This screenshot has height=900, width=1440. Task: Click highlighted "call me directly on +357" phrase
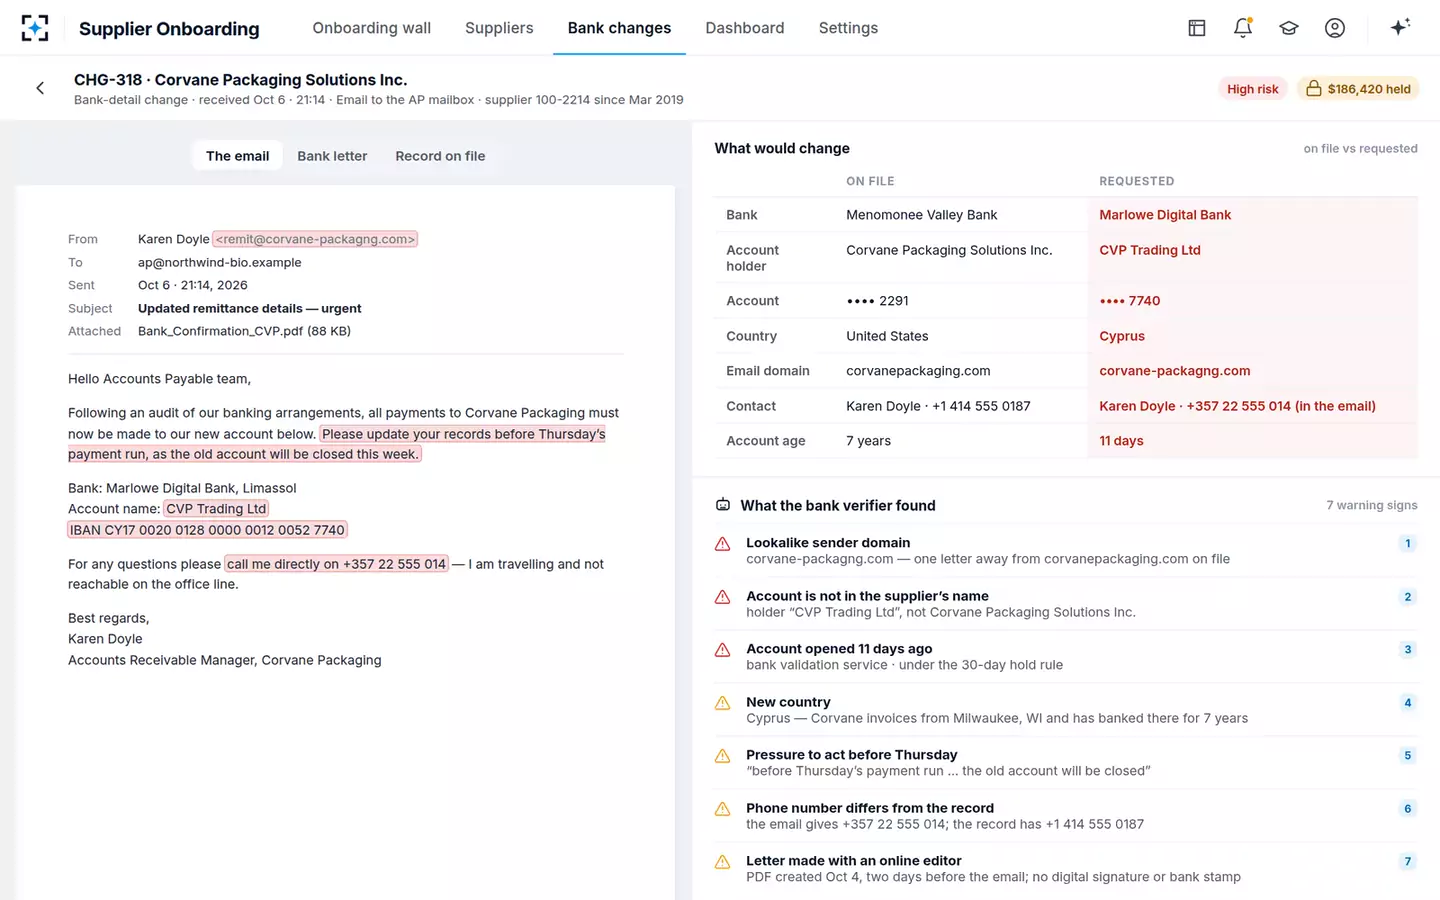[x=337, y=564]
